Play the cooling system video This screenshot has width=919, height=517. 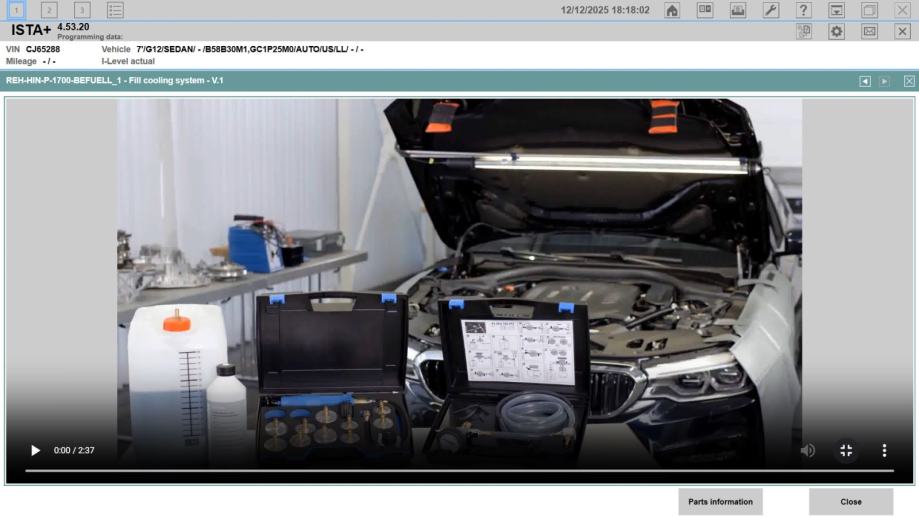point(35,450)
